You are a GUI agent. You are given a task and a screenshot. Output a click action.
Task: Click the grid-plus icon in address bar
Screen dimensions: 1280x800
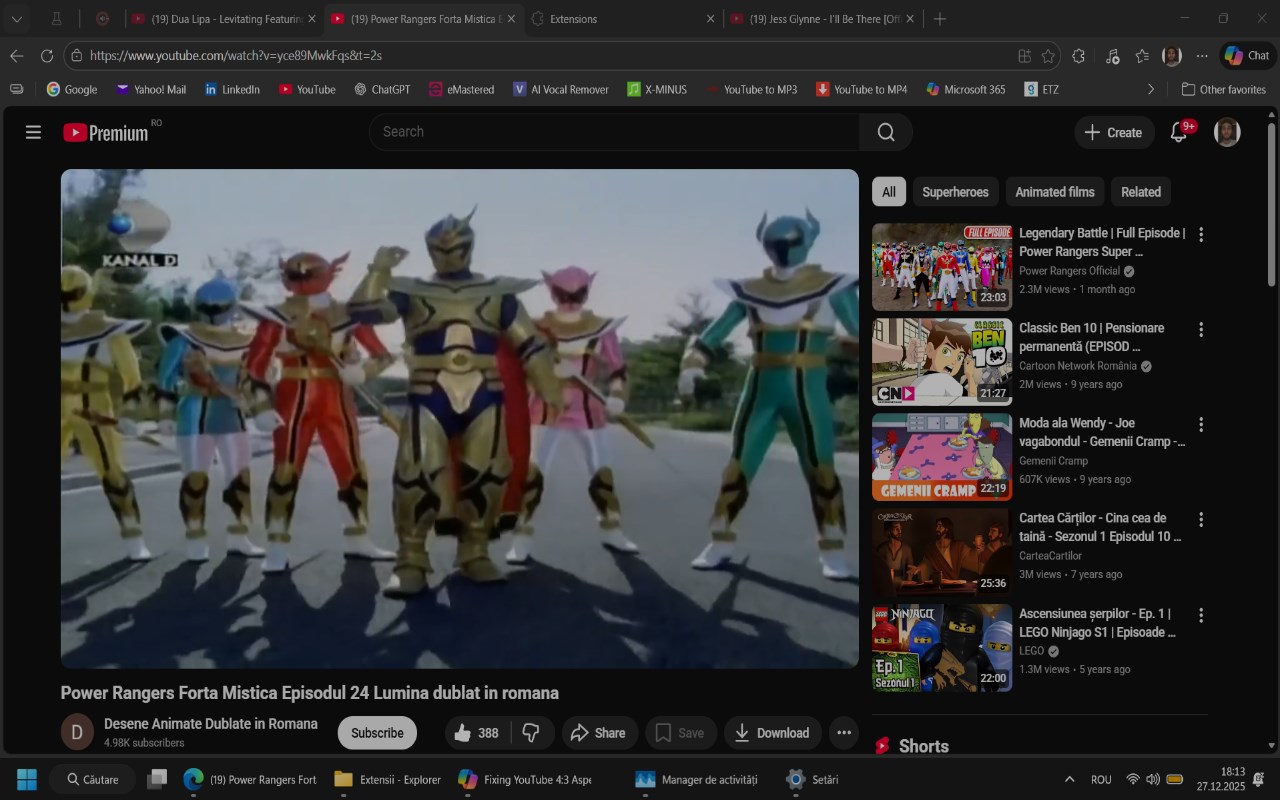tap(1024, 56)
